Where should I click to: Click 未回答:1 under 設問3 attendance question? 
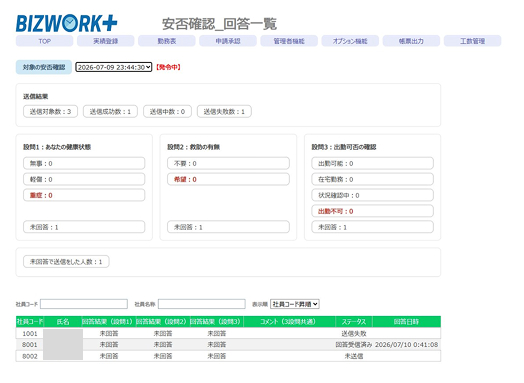point(373,227)
